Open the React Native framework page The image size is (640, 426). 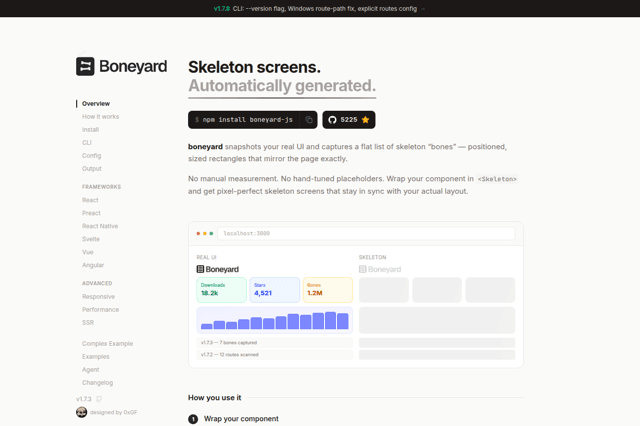pos(100,226)
